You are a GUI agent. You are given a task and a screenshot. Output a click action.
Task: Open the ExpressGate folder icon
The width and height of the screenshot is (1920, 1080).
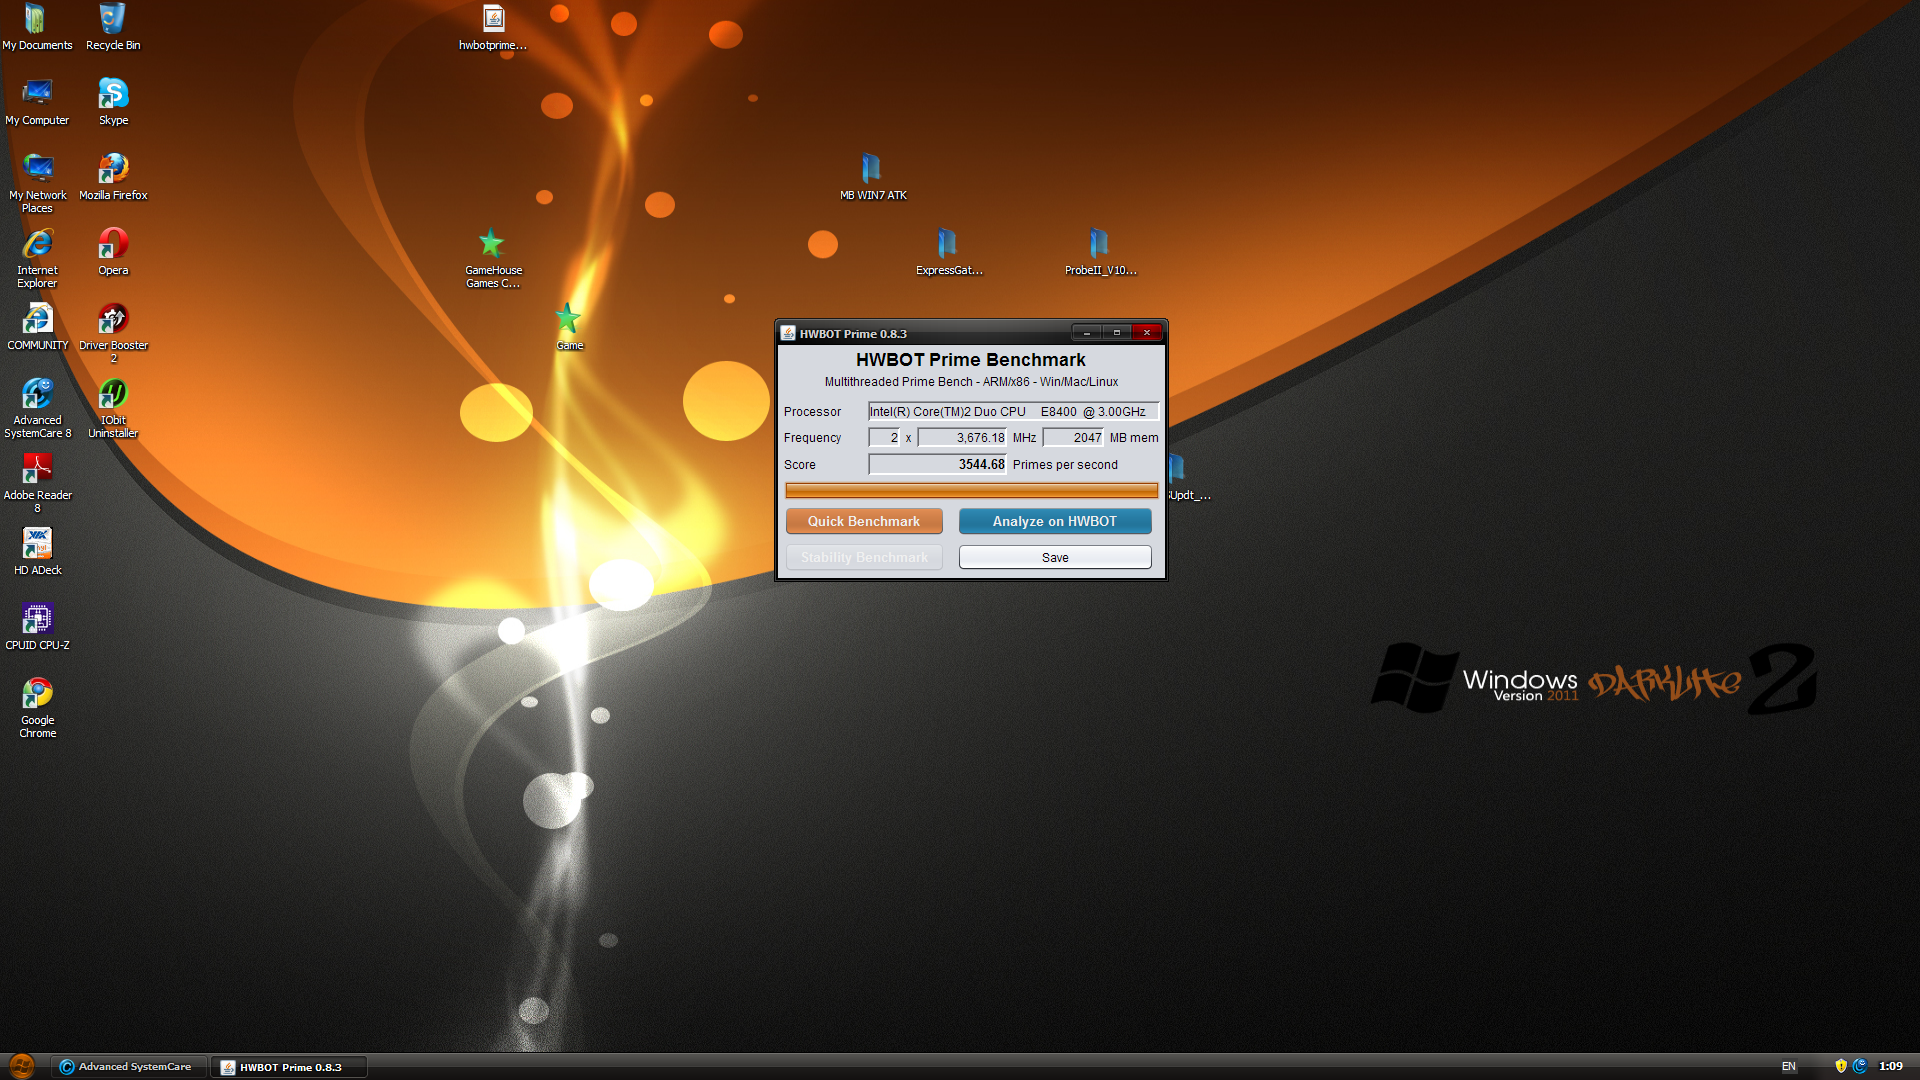[x=949, y=252]
